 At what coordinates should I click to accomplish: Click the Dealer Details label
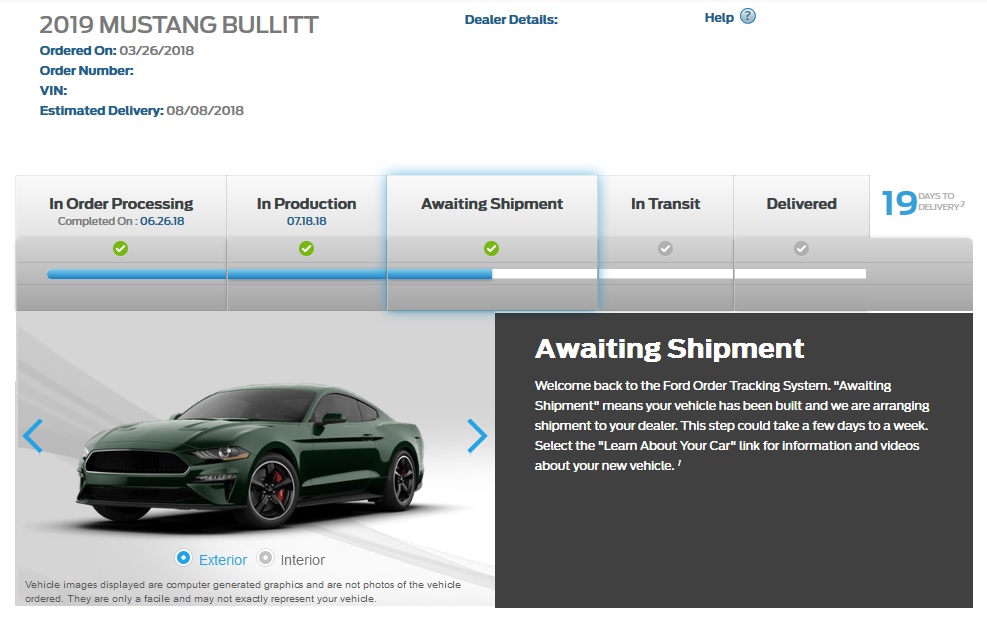[x=511, y=20]
